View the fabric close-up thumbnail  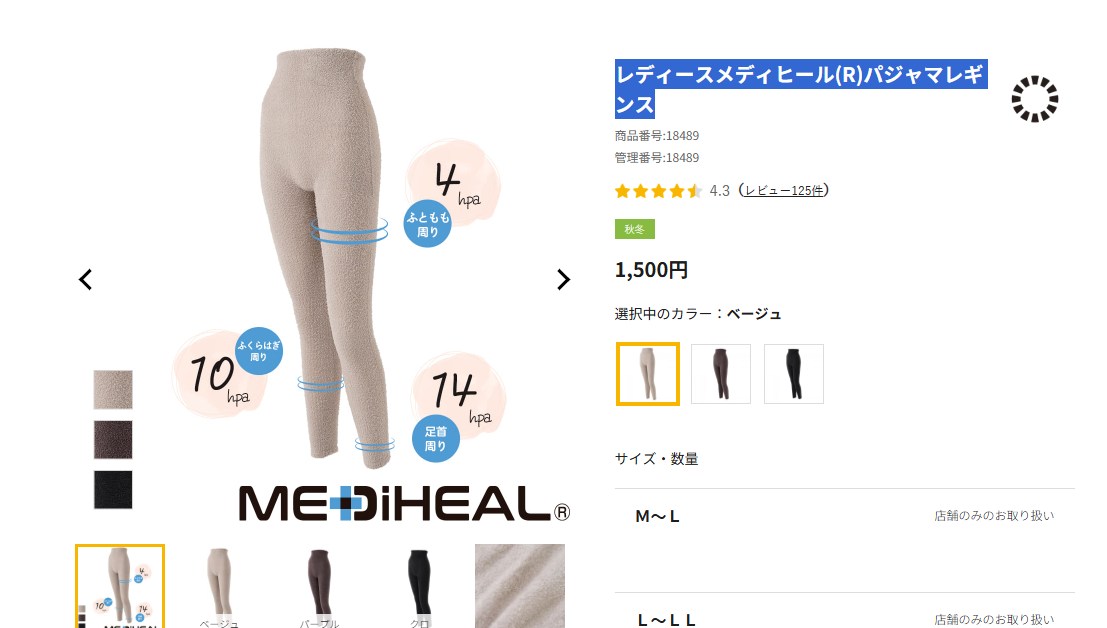[x=520, y=586]
